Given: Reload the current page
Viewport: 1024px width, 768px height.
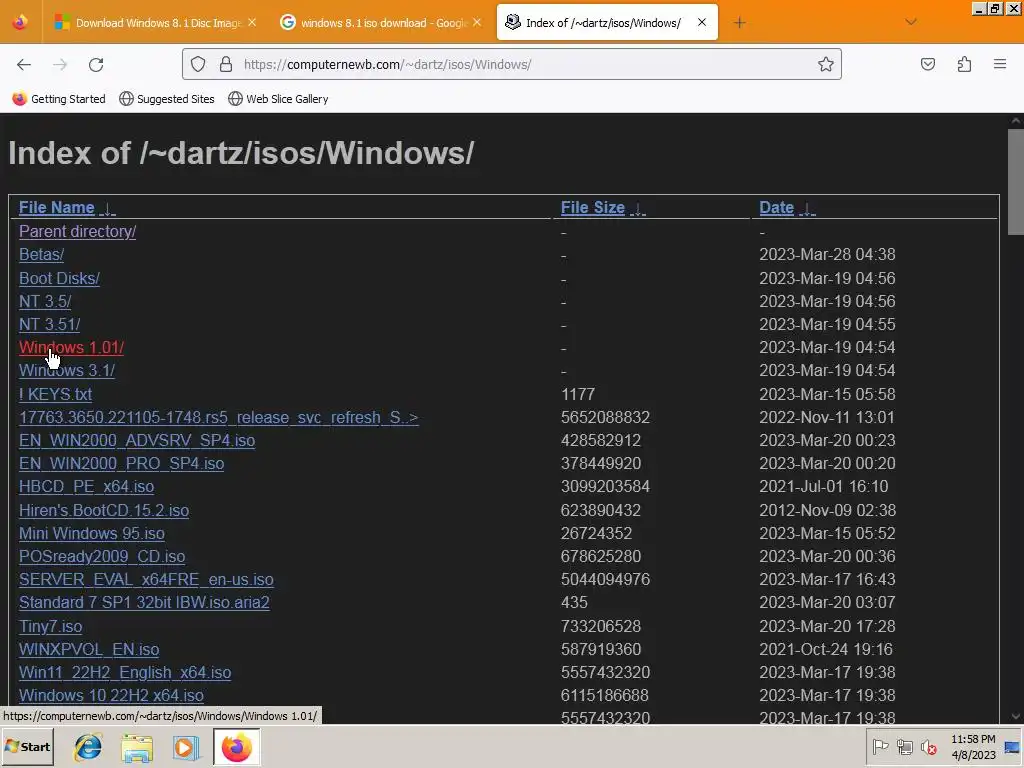Looking at the screenshot, I should (x=96, y=64).
